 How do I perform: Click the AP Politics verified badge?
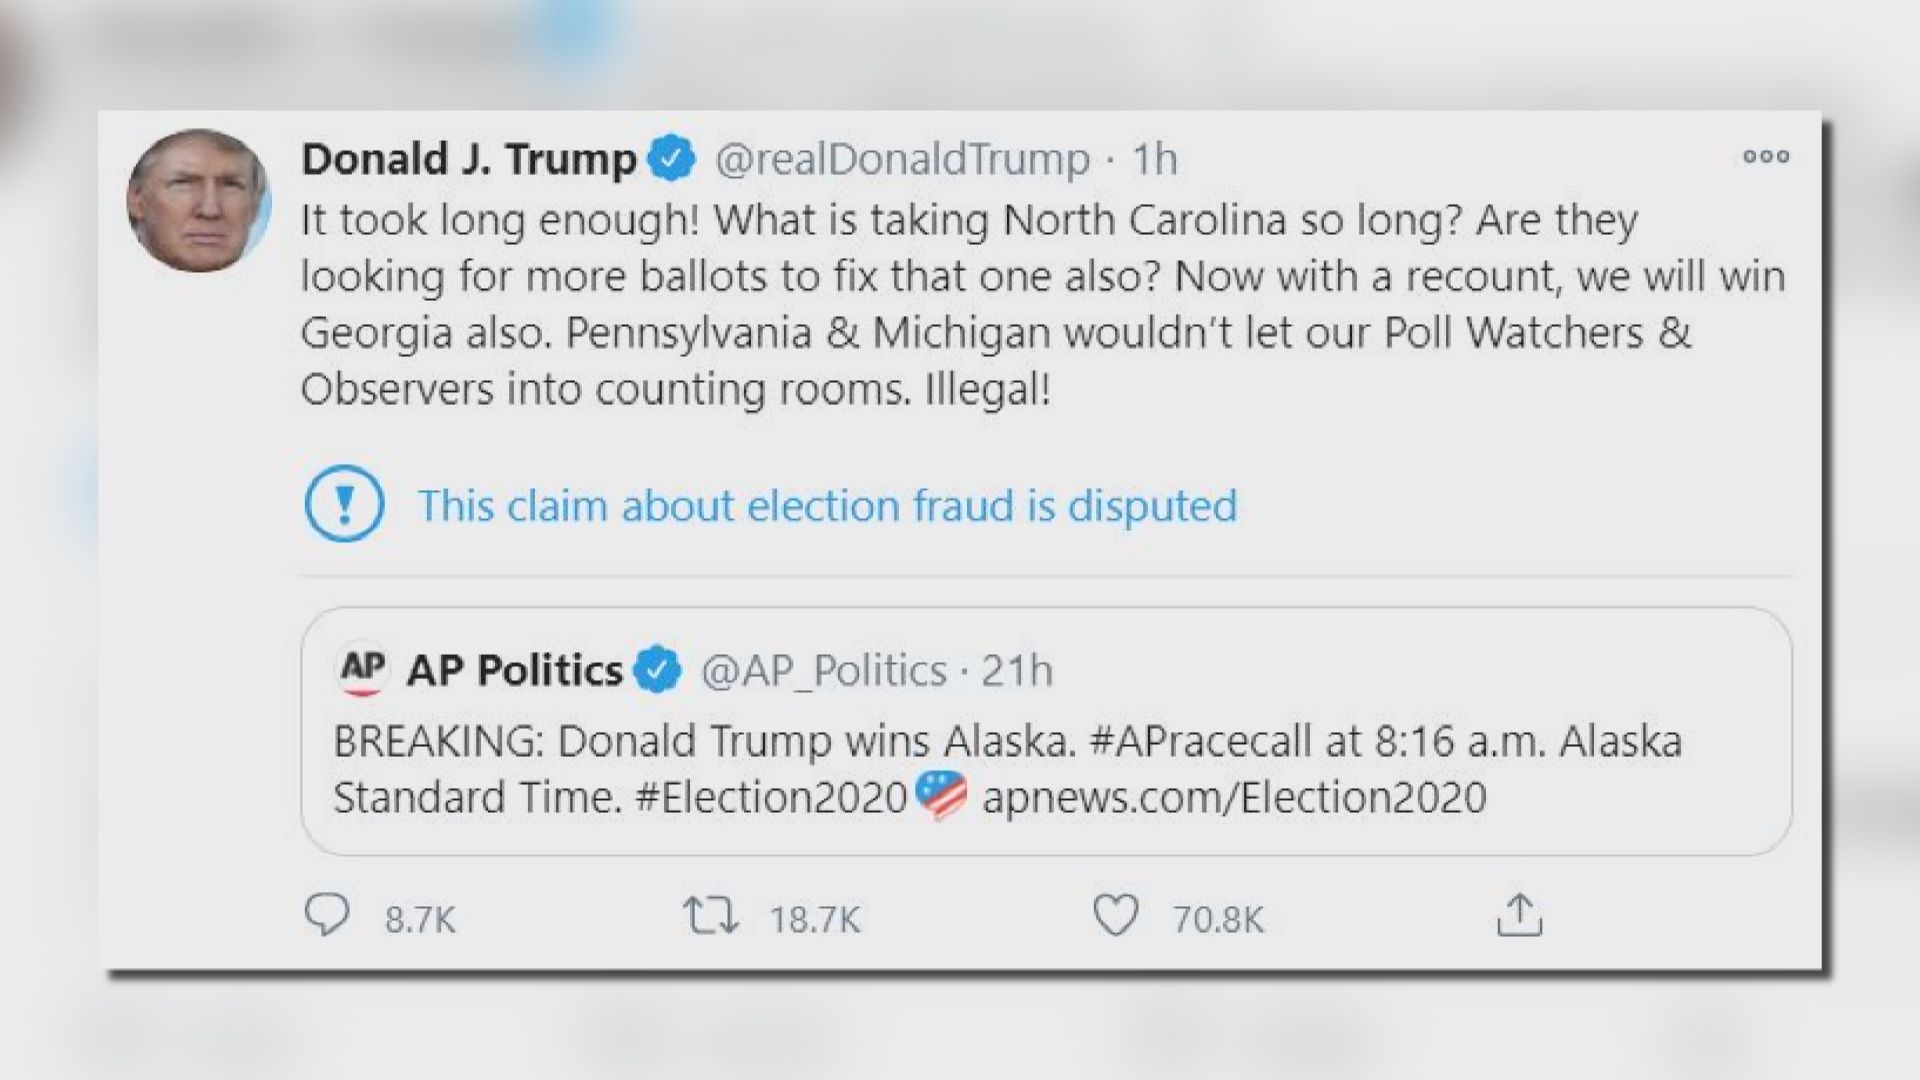(657, 670)
